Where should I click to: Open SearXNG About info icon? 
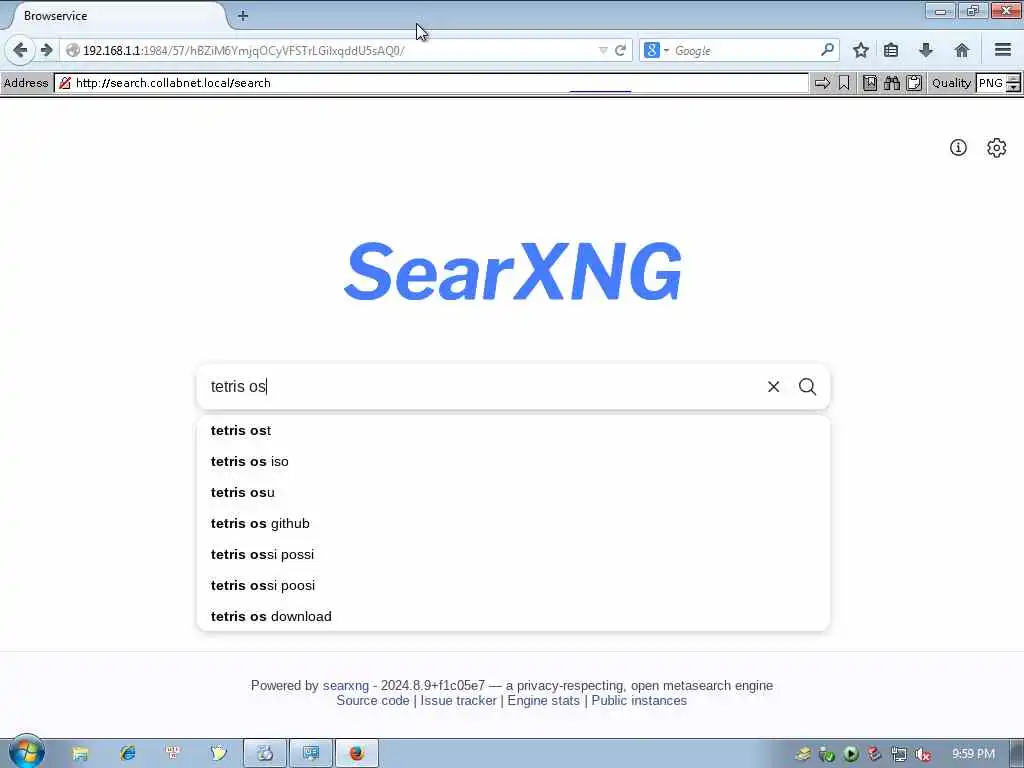(958, 148)
